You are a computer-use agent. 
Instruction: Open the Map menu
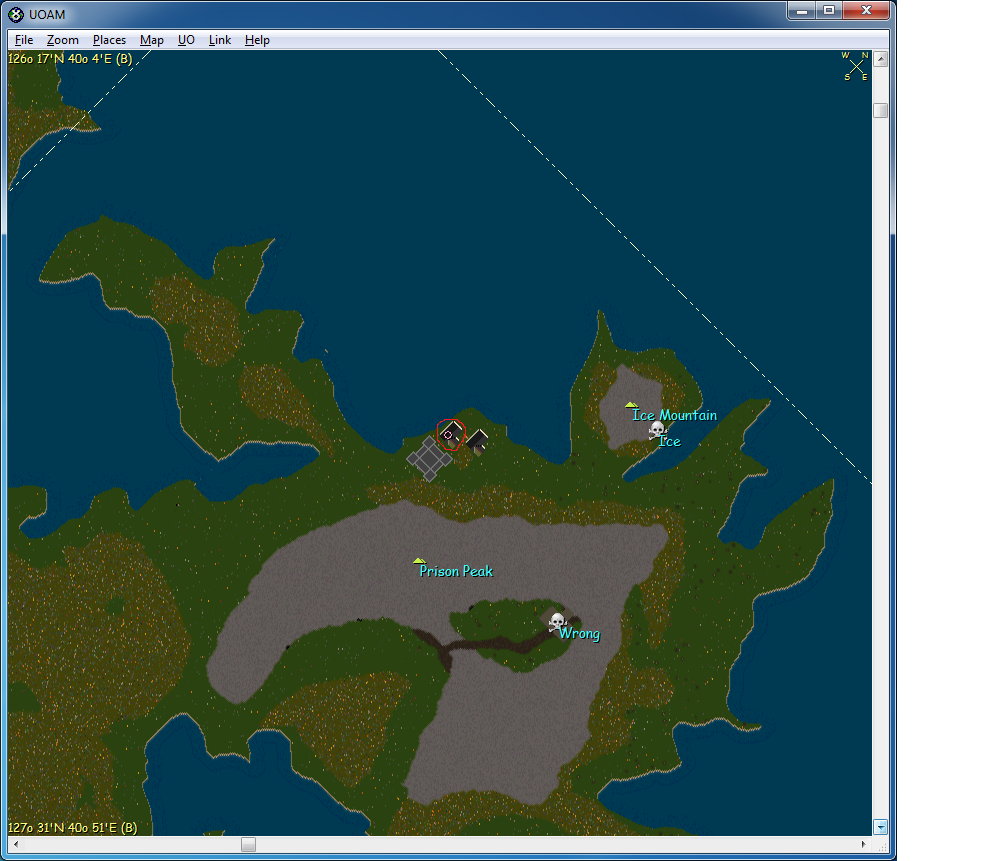[x=152, y=40]
